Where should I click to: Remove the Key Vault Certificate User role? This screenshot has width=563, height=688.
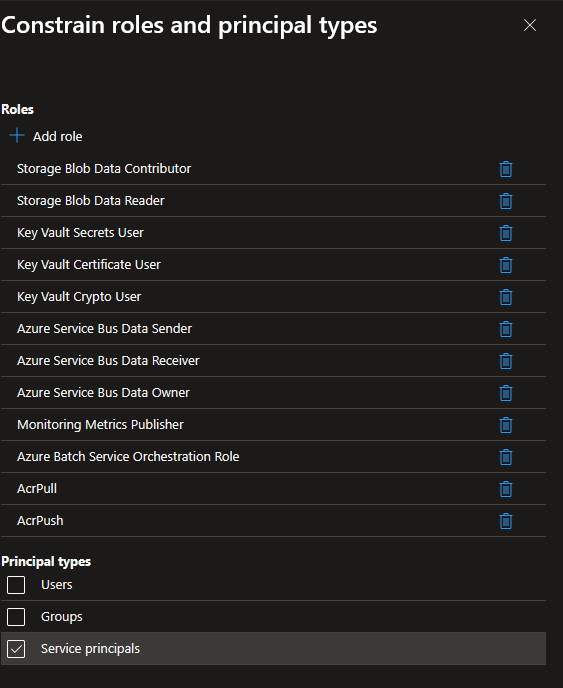pos(506,265)
